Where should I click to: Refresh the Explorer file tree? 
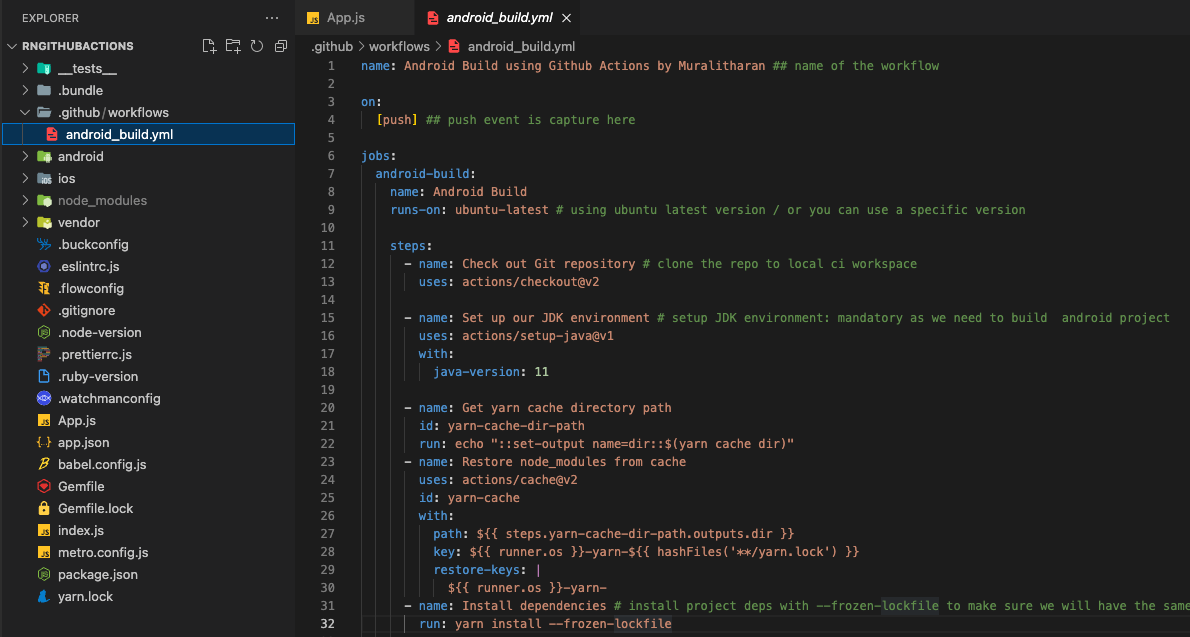[257, 46]
